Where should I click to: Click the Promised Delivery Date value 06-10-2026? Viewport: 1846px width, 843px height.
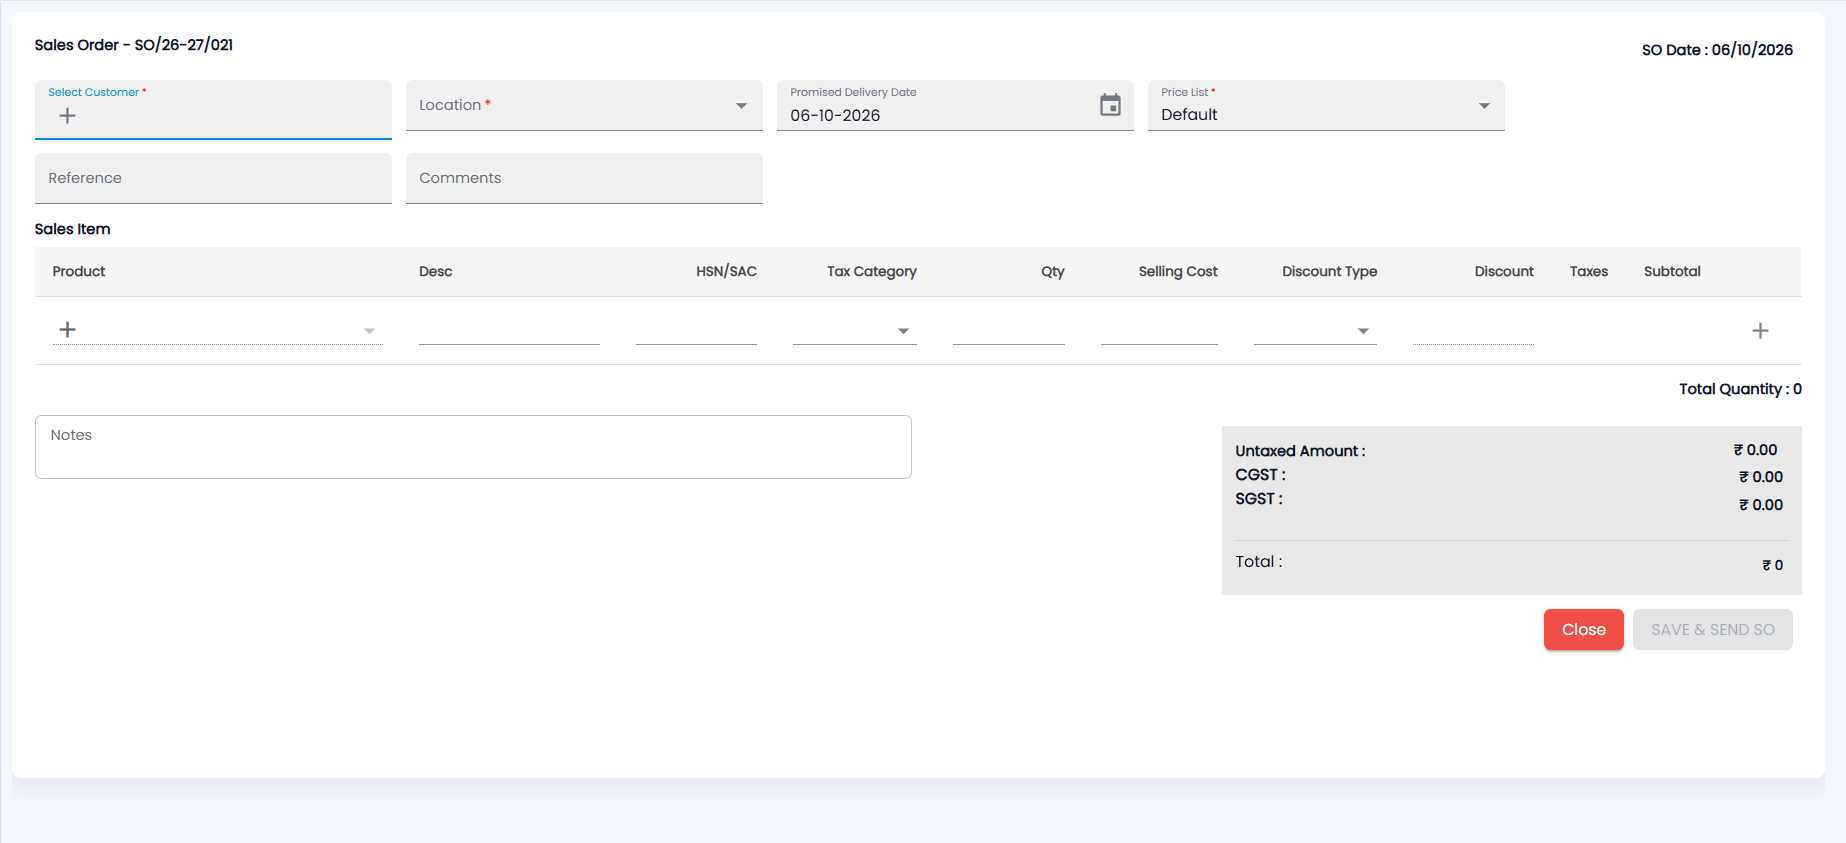point(835,116)
